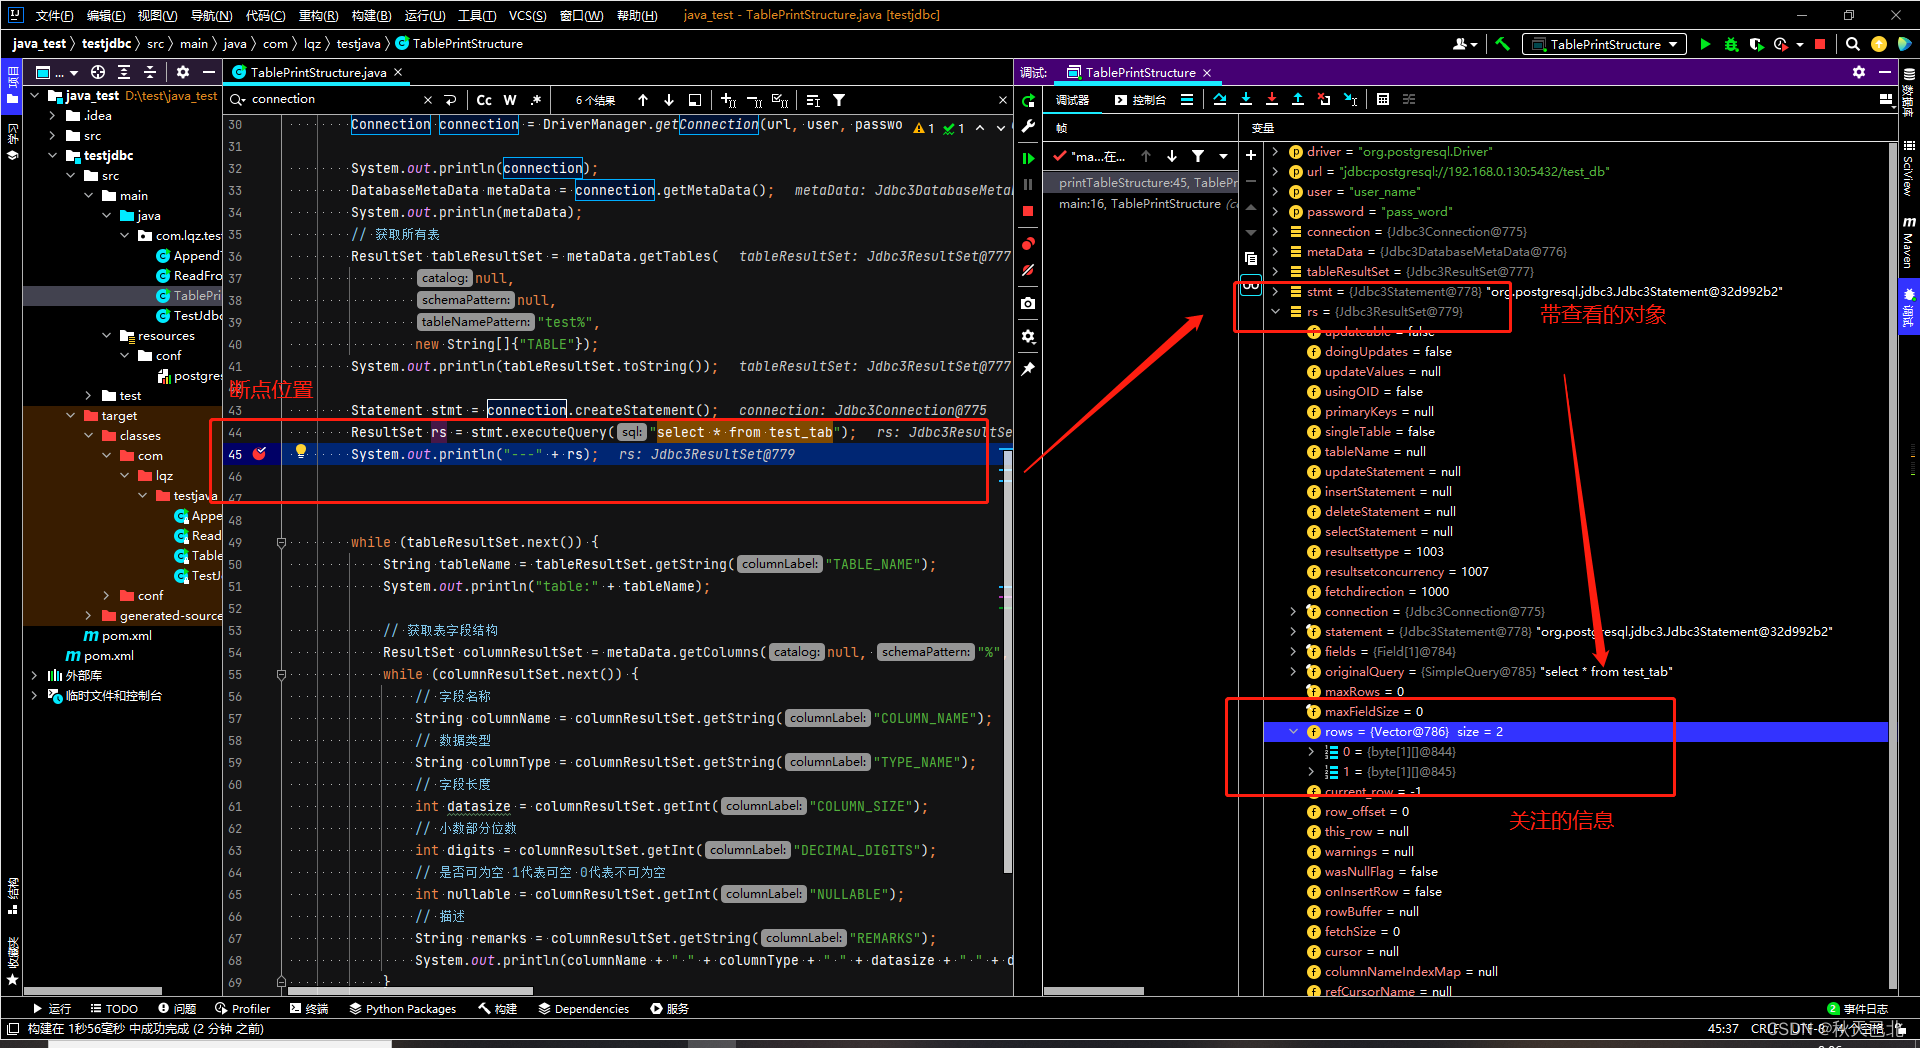This screenshot has width=1920, height=1048.
Task: Expand the driver variable node
Action: click(x=1275, y=152)
